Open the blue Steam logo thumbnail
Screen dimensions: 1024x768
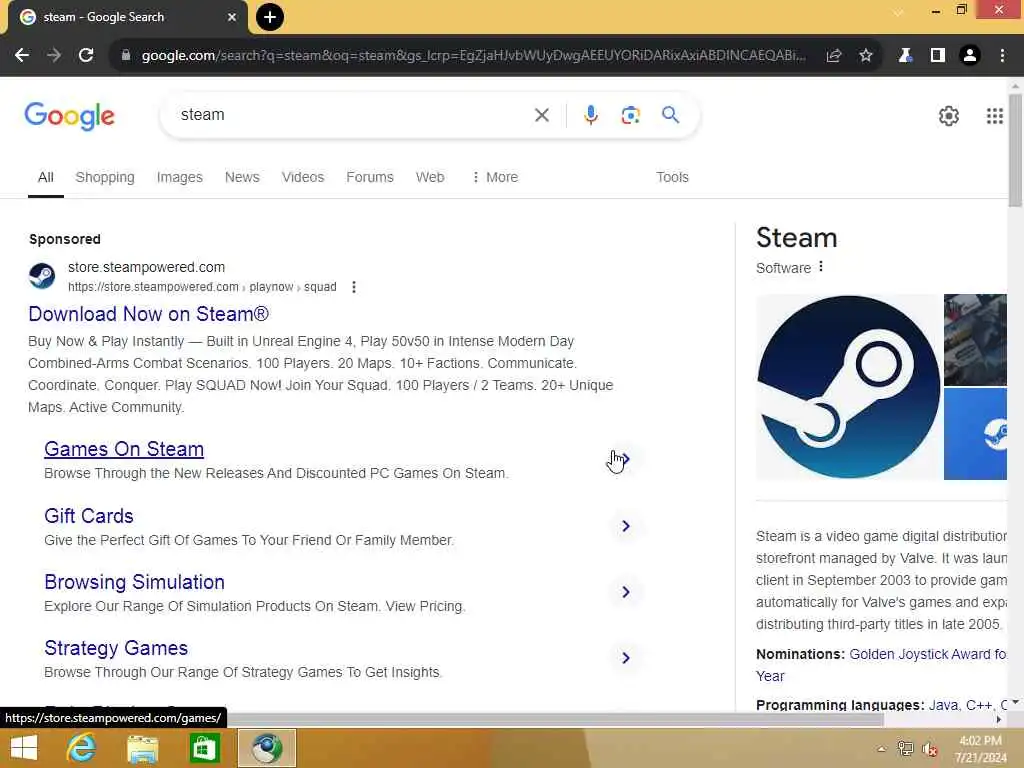(975, 434)
